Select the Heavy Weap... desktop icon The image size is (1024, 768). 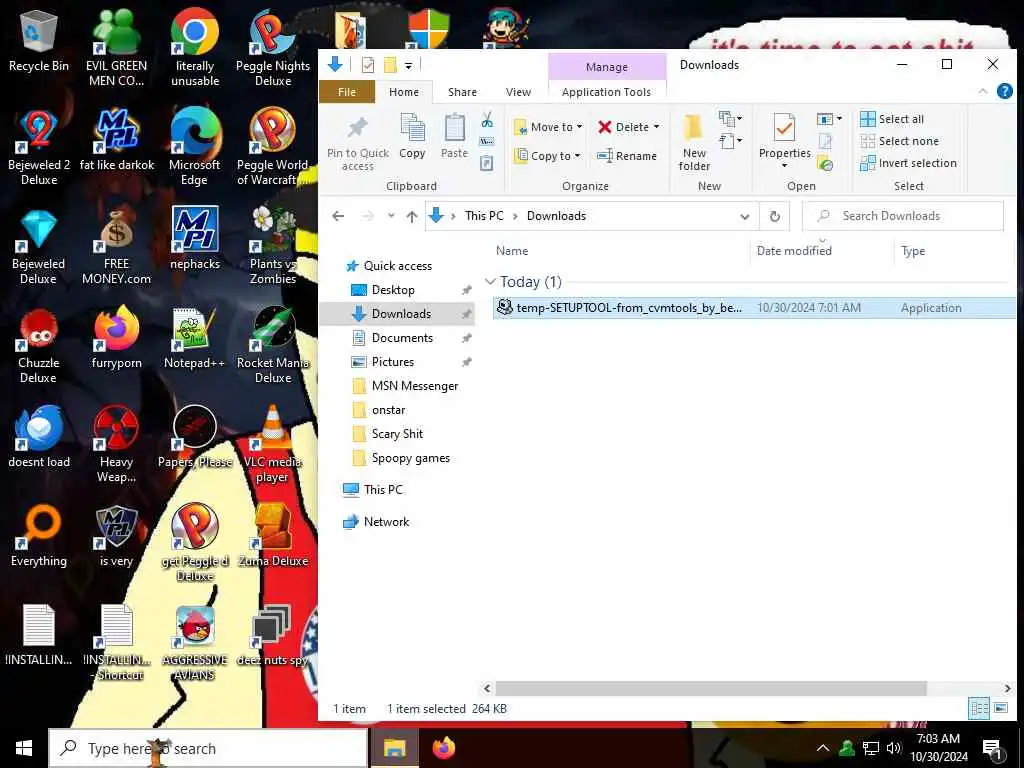[116, 445]
